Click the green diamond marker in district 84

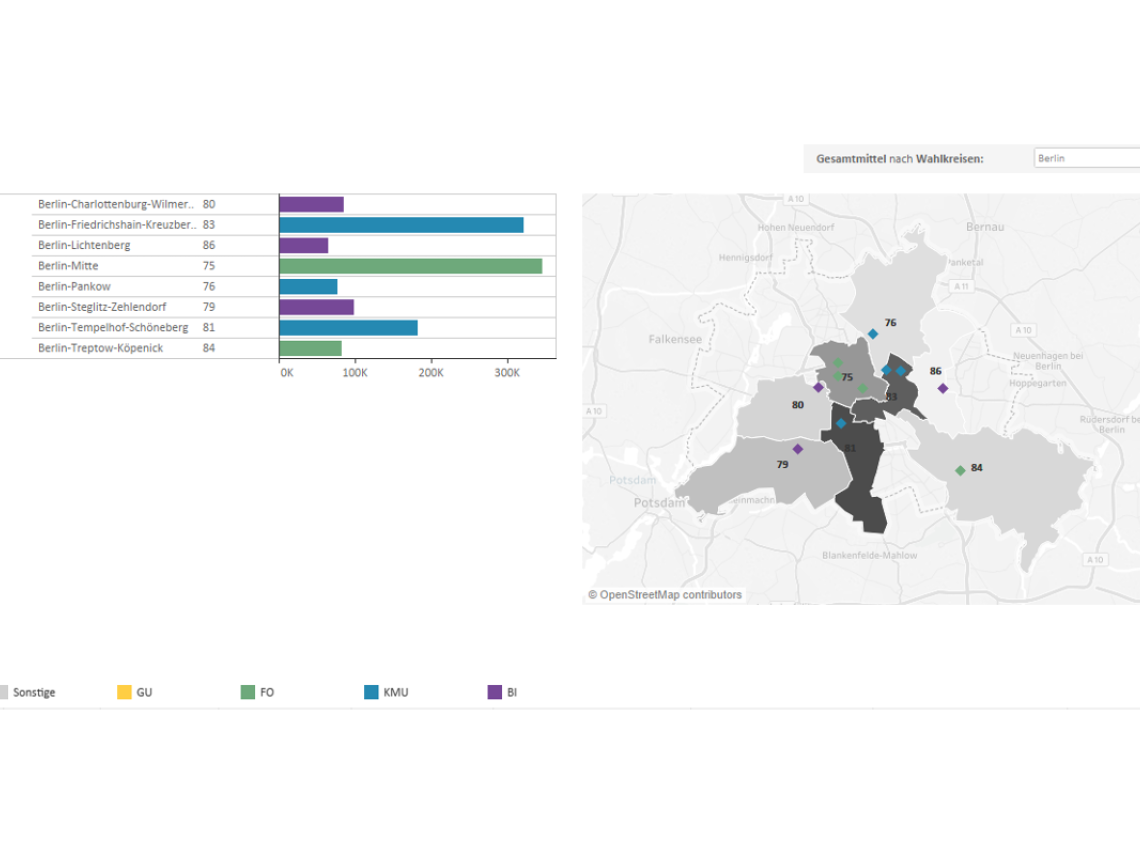tap(960, 470)
